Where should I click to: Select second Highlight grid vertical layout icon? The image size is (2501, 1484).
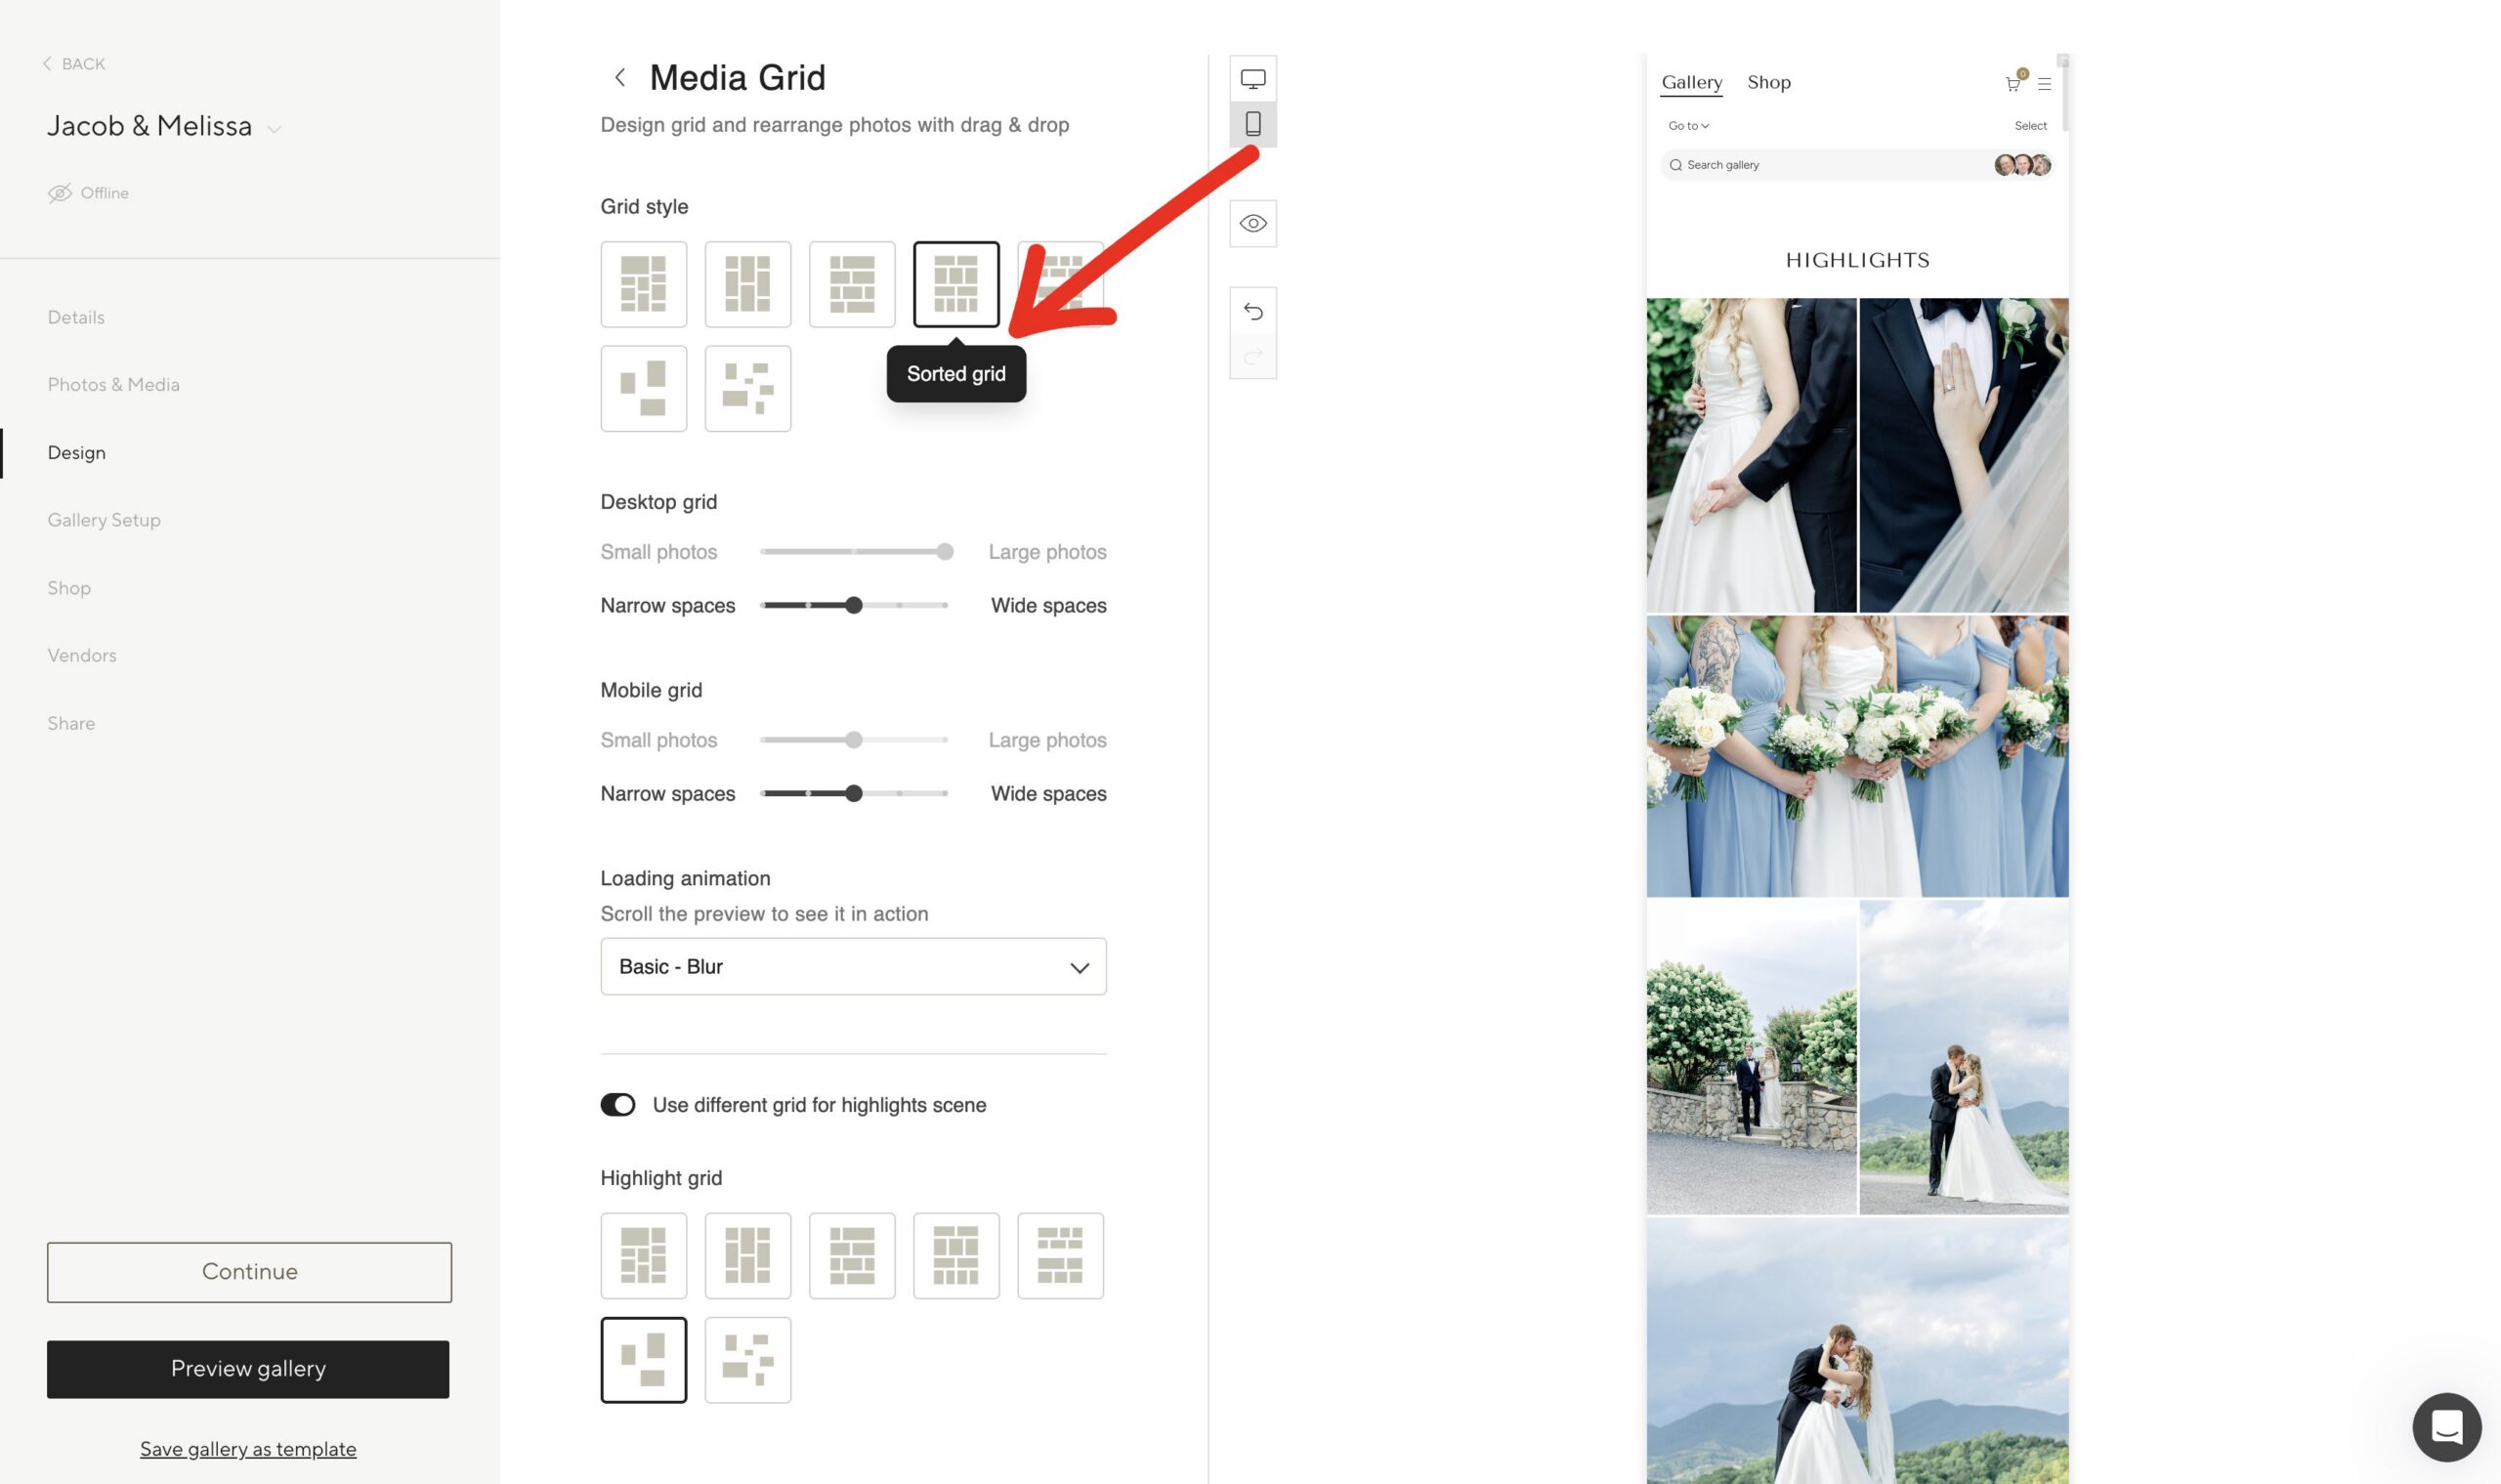point(747,1256)
